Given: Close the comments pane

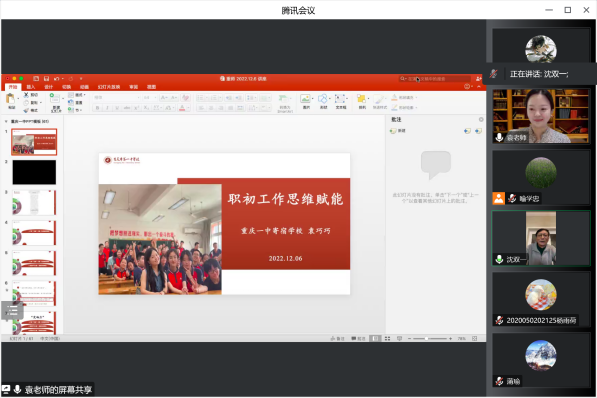Looking at the screenshot, I should point(481,120).
